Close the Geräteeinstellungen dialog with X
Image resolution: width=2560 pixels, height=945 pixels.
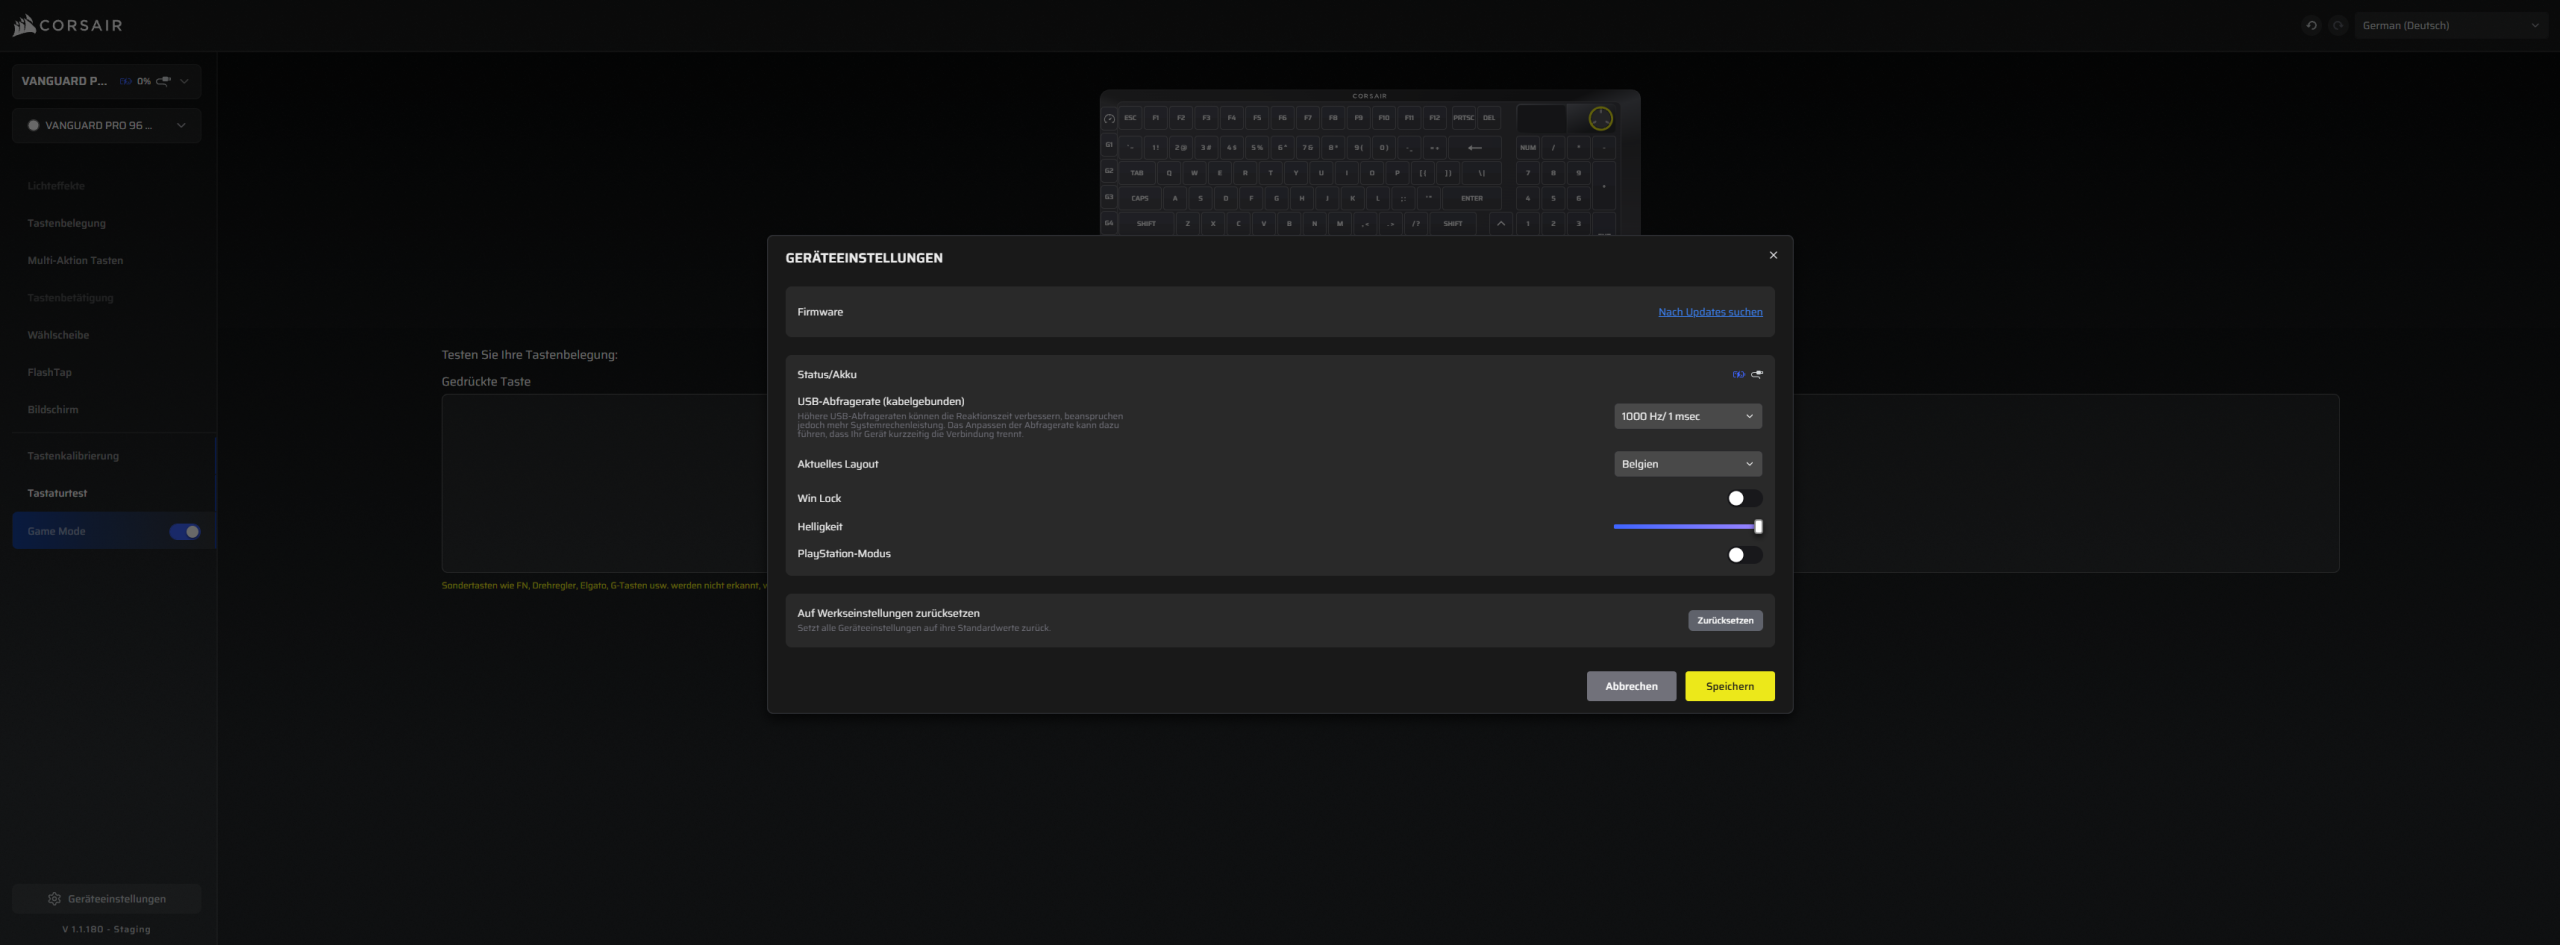tap(1773, 256)
